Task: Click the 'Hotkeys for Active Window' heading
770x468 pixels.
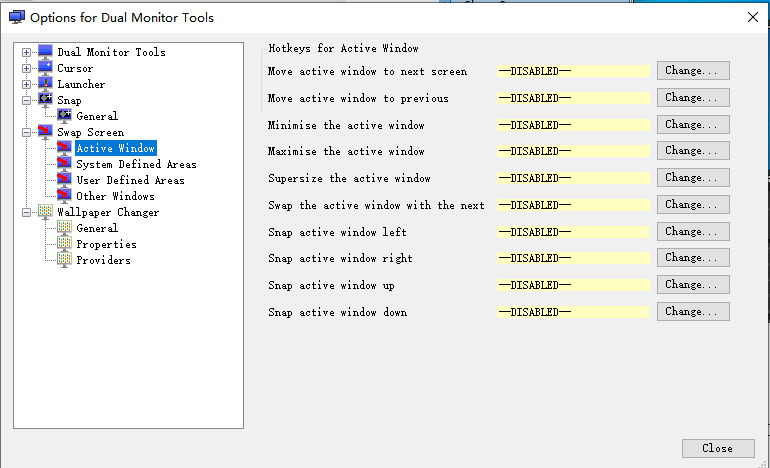Action: (x=343, y=48)
